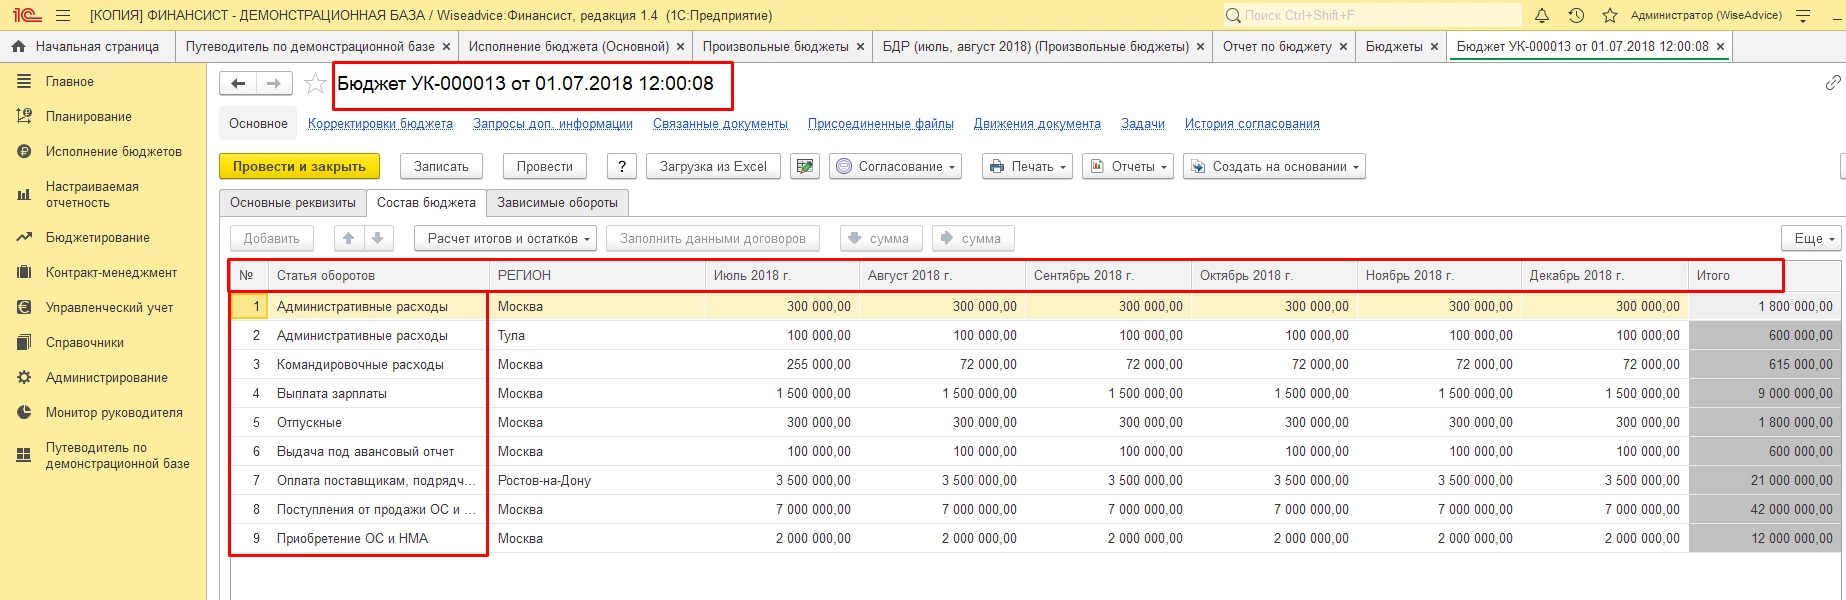The height and width of the screenshot is (600, 1846).
Task: Switch to Зависимые обороты tab
Action: pos(557,203)
